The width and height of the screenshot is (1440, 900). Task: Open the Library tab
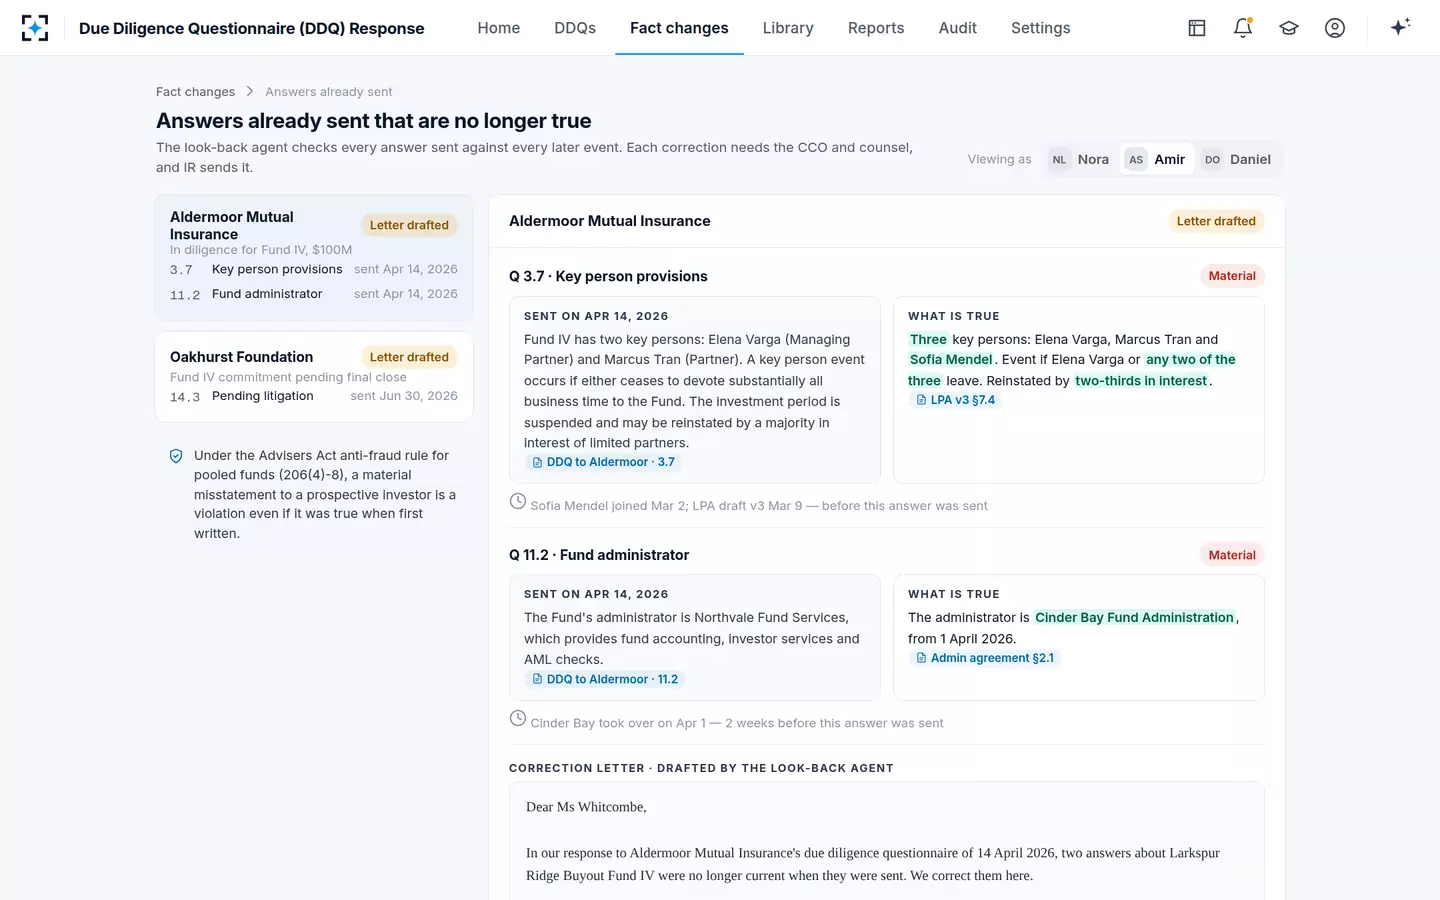coord(788,28)
